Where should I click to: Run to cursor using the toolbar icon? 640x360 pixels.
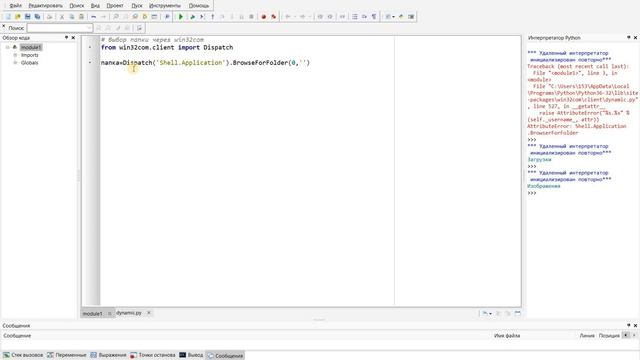202,17
